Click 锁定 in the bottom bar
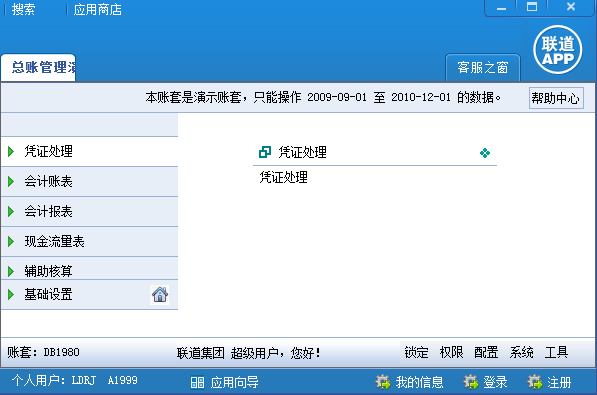 [x=416, y=352]
